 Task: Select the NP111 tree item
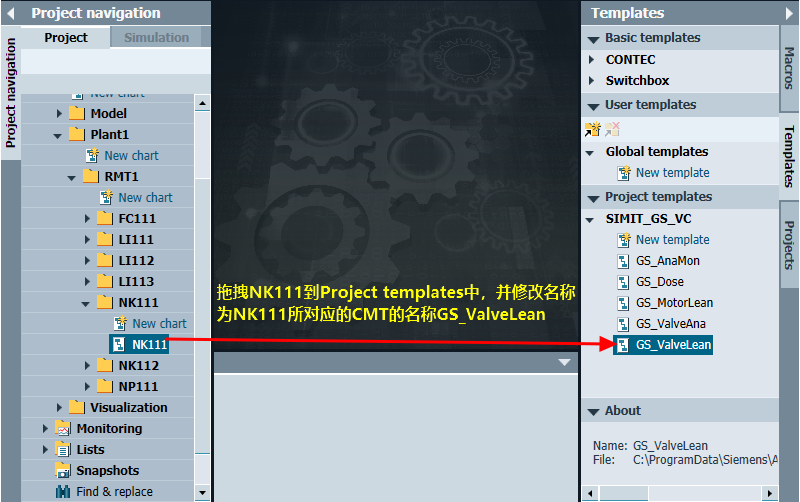click(x=138, y=386)
